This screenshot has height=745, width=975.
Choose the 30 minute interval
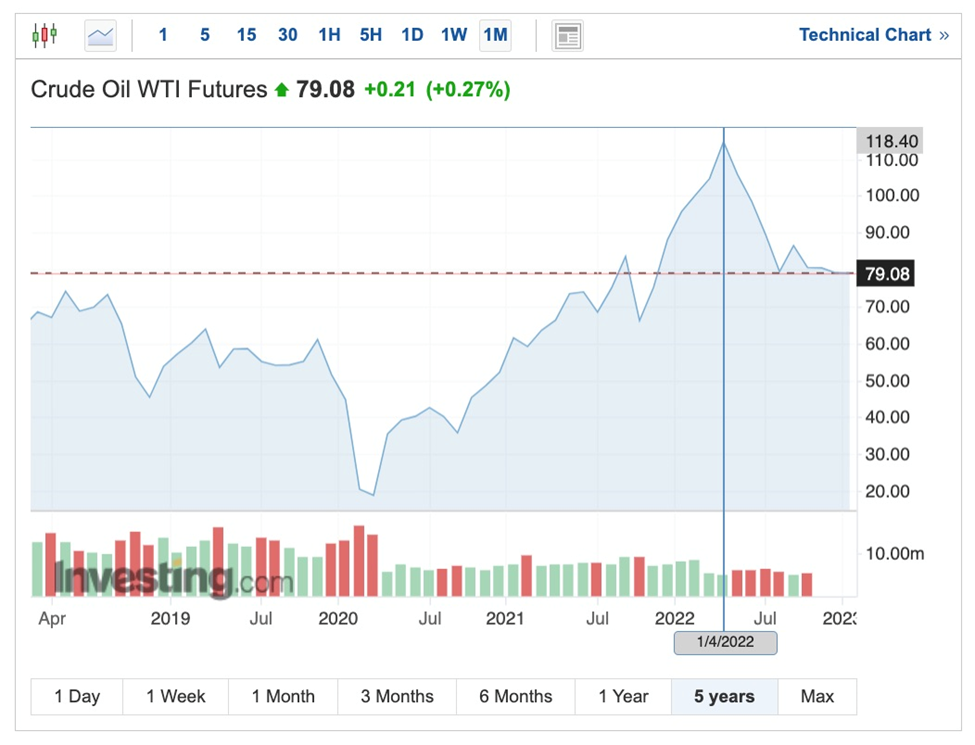288,35
